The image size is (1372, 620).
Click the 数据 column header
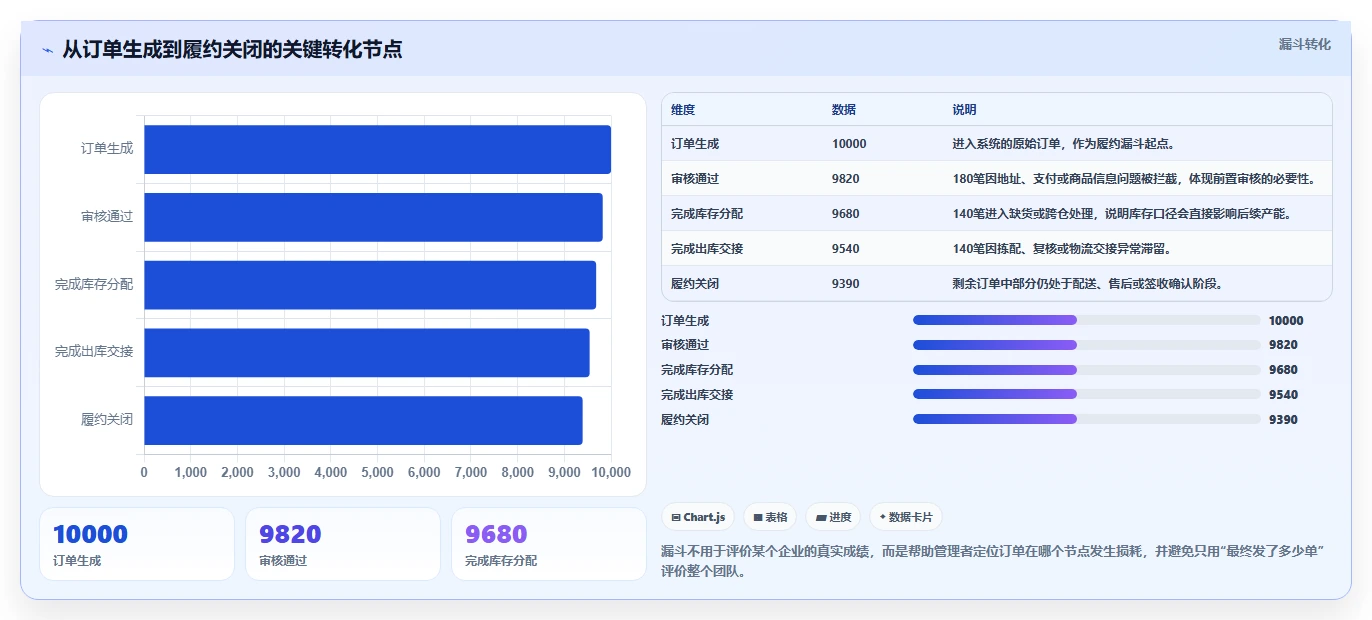(844, 110)
